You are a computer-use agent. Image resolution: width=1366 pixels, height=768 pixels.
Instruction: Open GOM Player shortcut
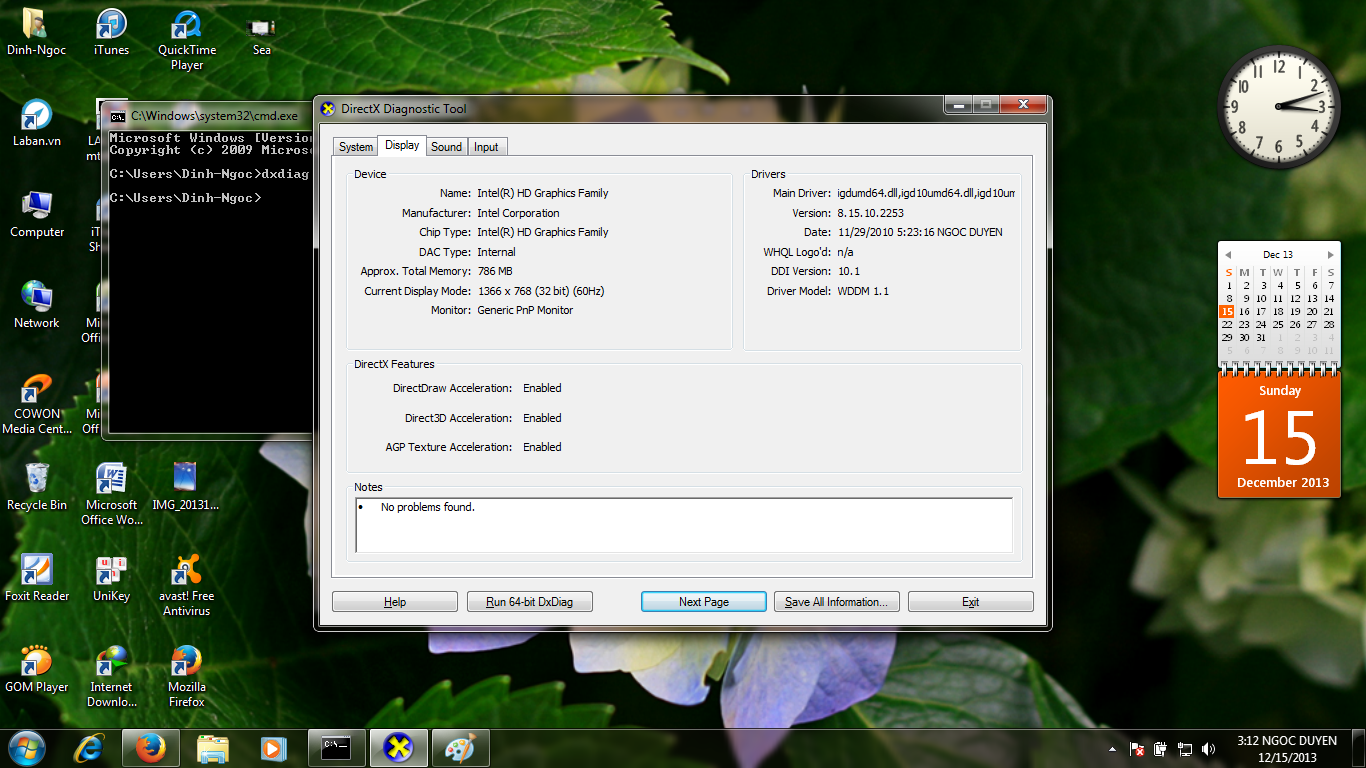[37, 670]
